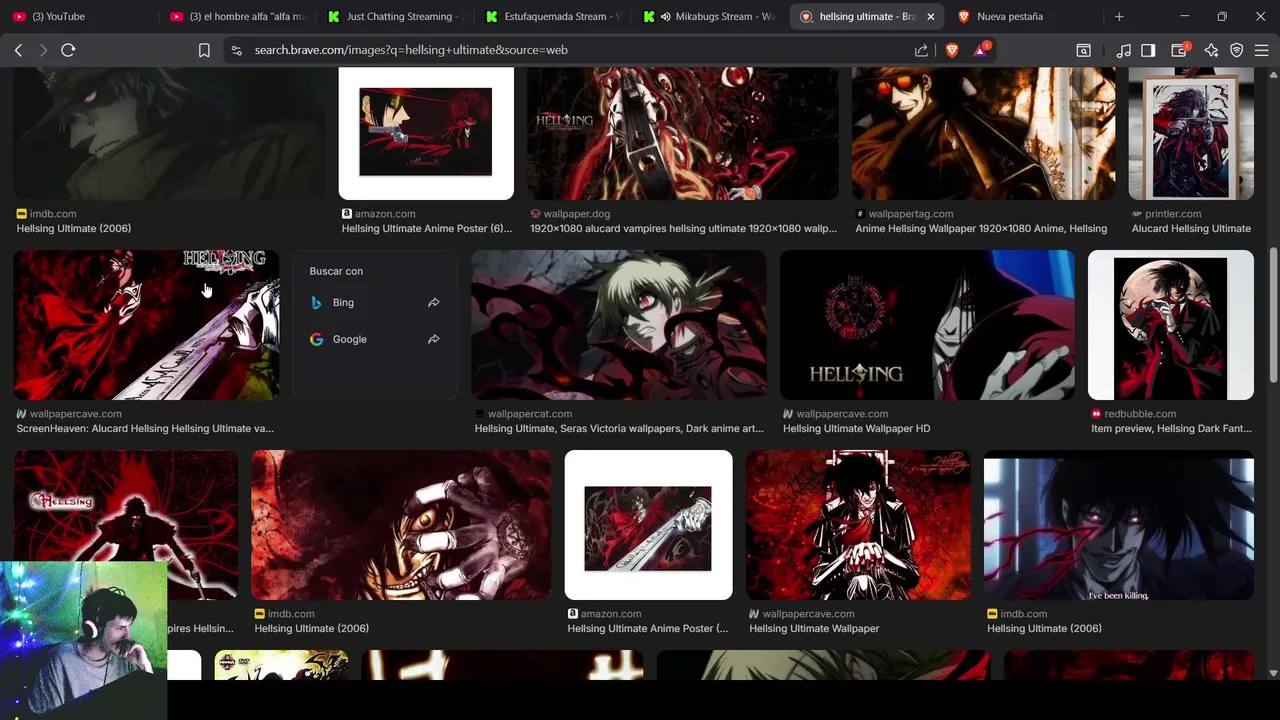Open the tab search icon
The image size is (1280, 720).
click(x=1083, y=50)
